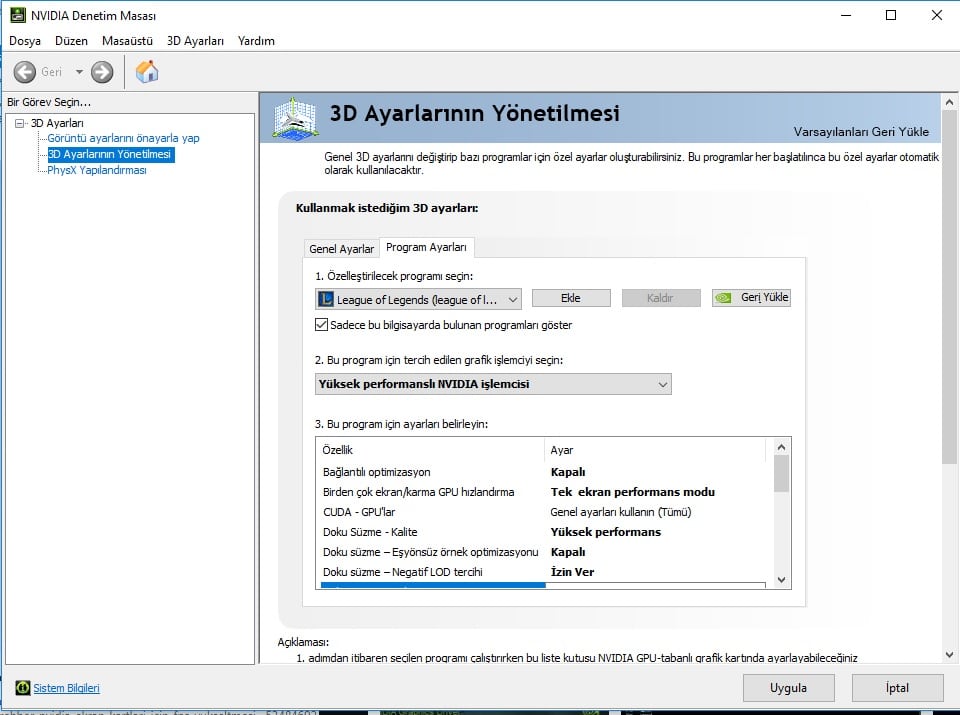Click 'İzin Ver' setting value
The height and width of the screenshot is (715, 960).
(x=572, y=572)
